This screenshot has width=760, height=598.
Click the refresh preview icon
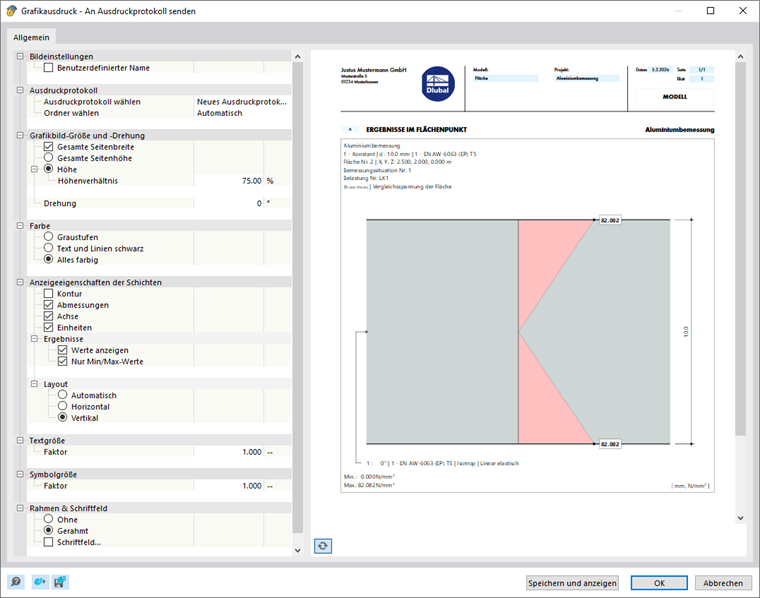(x=323, y=546)
